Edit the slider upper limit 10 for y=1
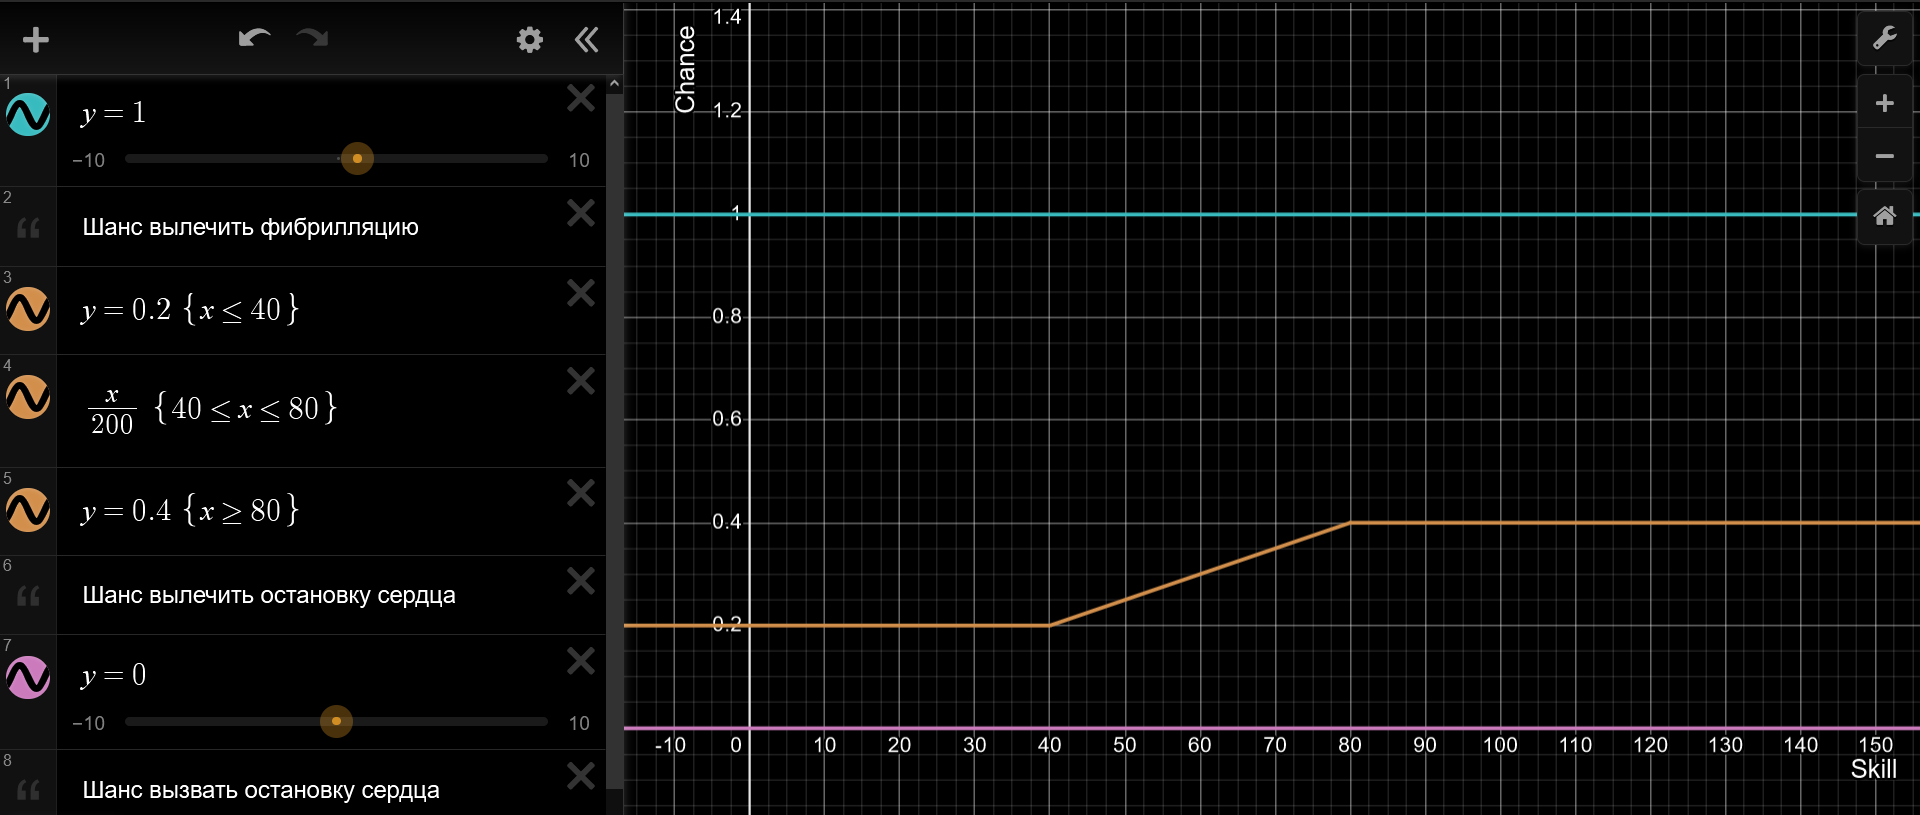The width and height of the screenshot is (1920, 815). click(579, 160)
